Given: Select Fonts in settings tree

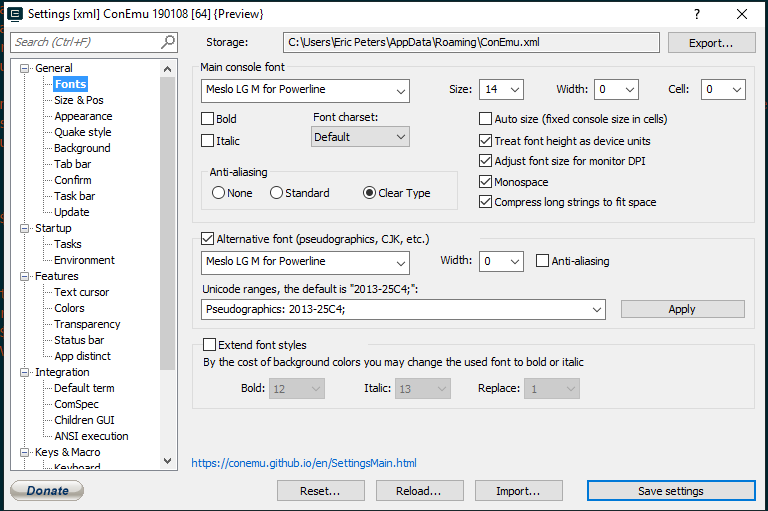Looking at the screenshot, I should coord(71,84).
